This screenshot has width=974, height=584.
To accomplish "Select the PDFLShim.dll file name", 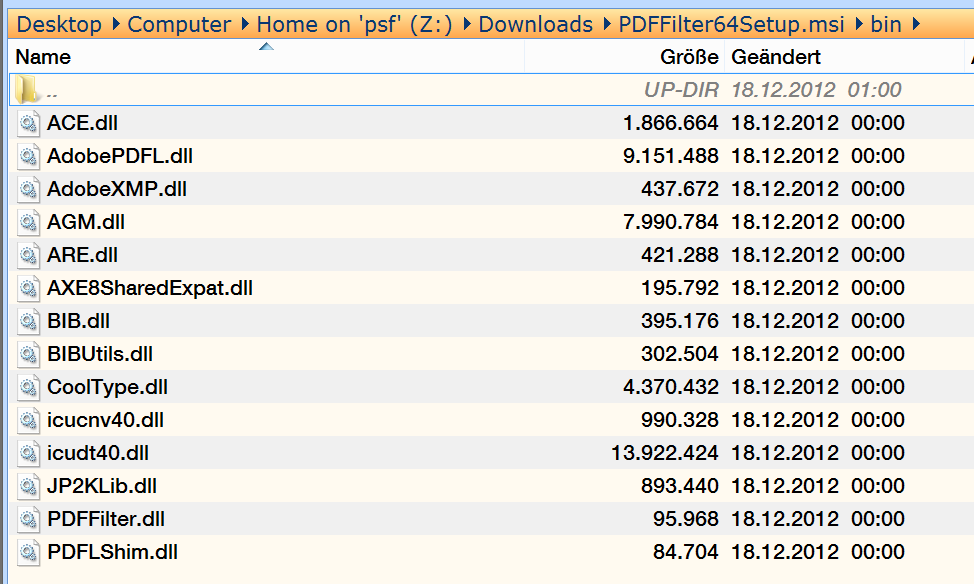I will pyautogui.click(x=112, y=552).
